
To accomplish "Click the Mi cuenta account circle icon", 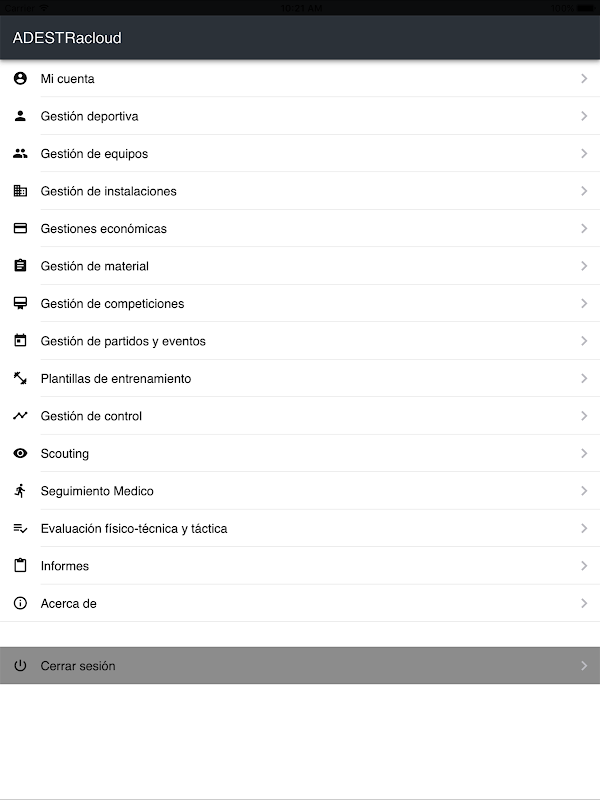I will tap(20, 79).
